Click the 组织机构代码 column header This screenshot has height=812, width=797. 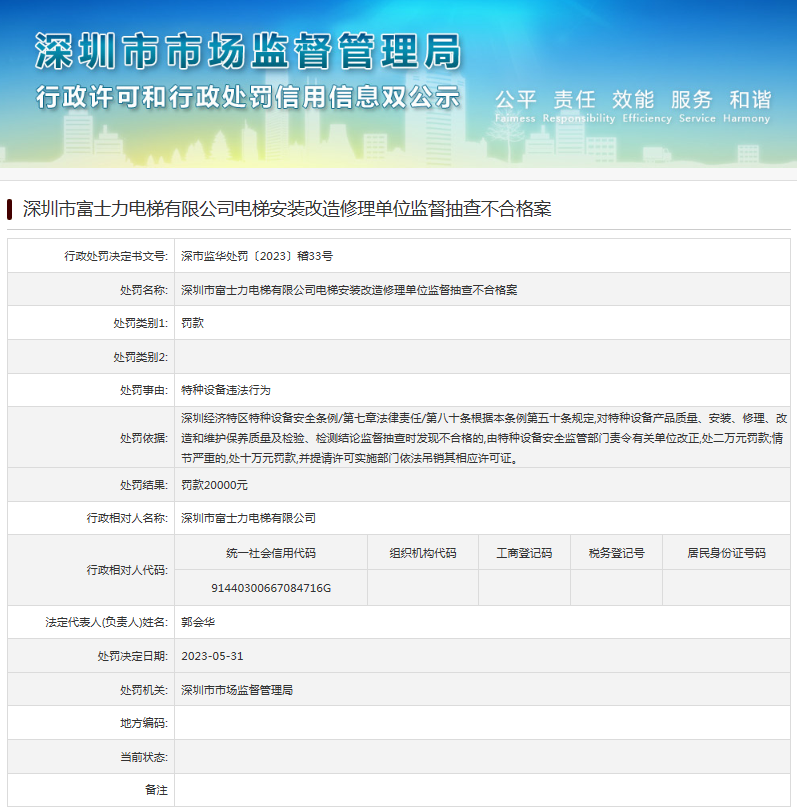click(x=423, y=553)
